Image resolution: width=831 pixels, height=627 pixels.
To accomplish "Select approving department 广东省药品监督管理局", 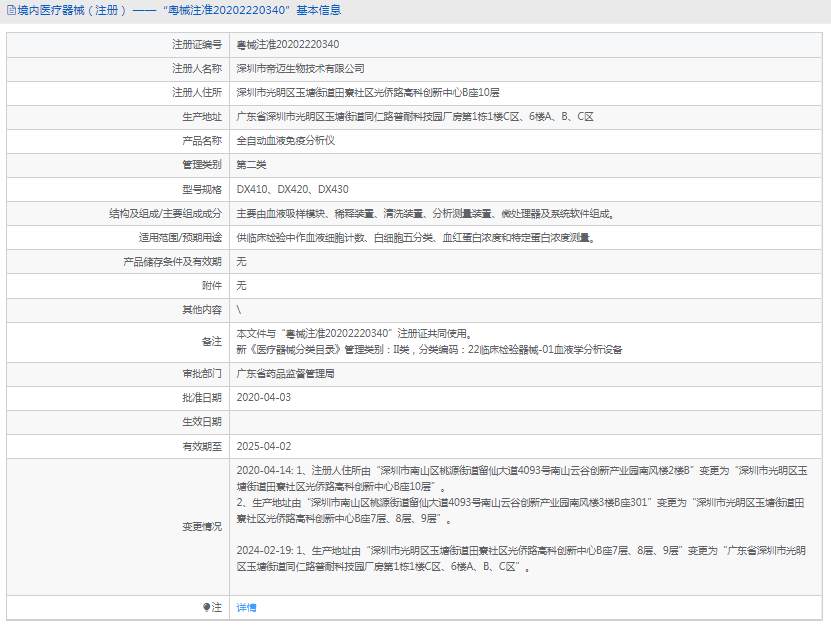I will [286, 374].
